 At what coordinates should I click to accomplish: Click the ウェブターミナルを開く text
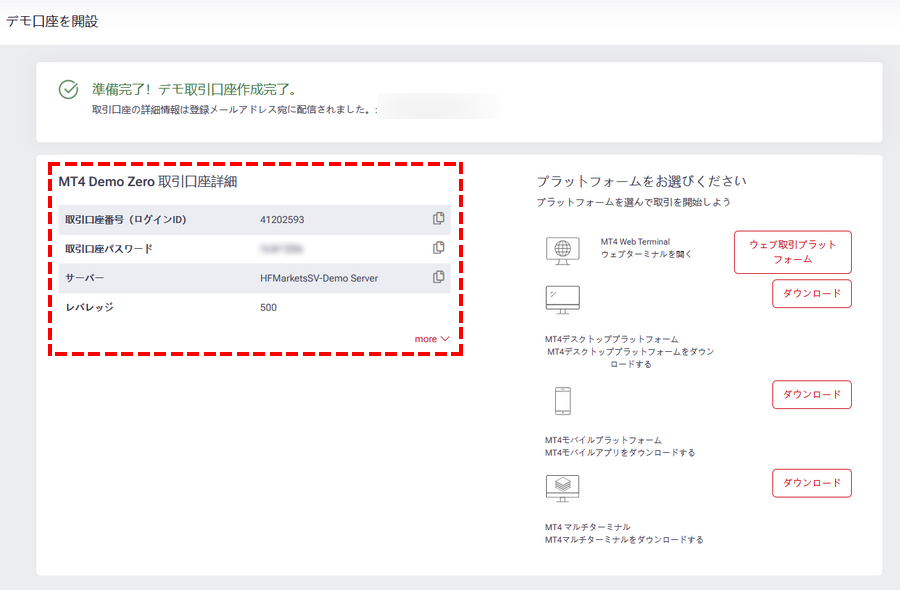coord(646,254)
